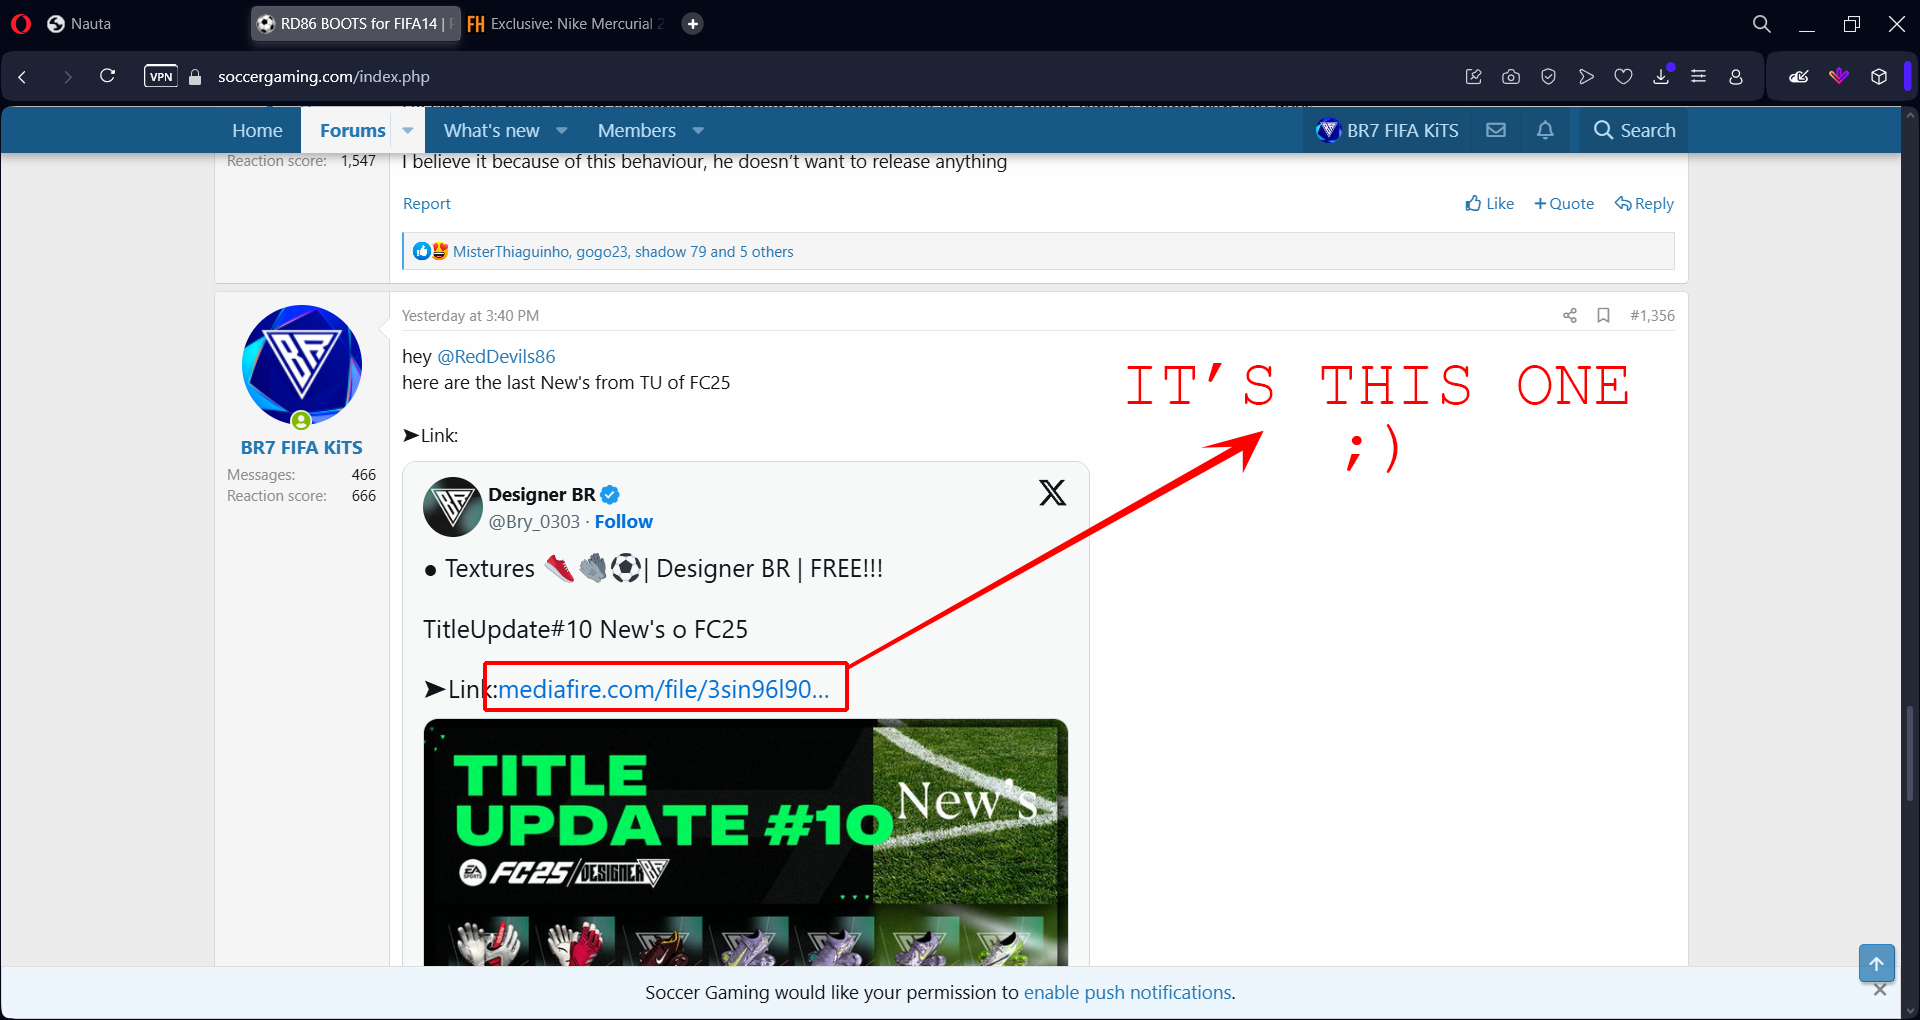Viewport: 1920px width, 1020px height.
Task: Click the site security padlock icon
Action: pyautogui.click(x=196, y=77)
